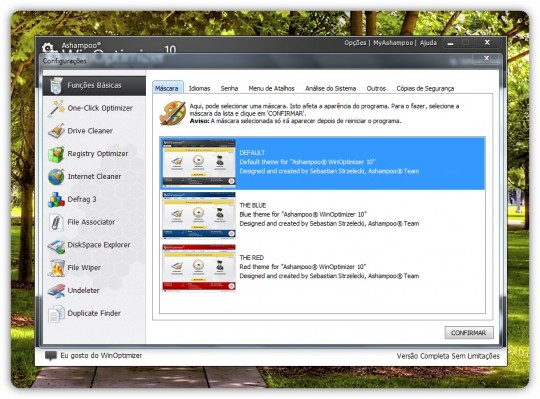The width and height of the screenshot is (540, 399).
Task: Open DiskSpace Explorer icon
Action: coord(56,246)
